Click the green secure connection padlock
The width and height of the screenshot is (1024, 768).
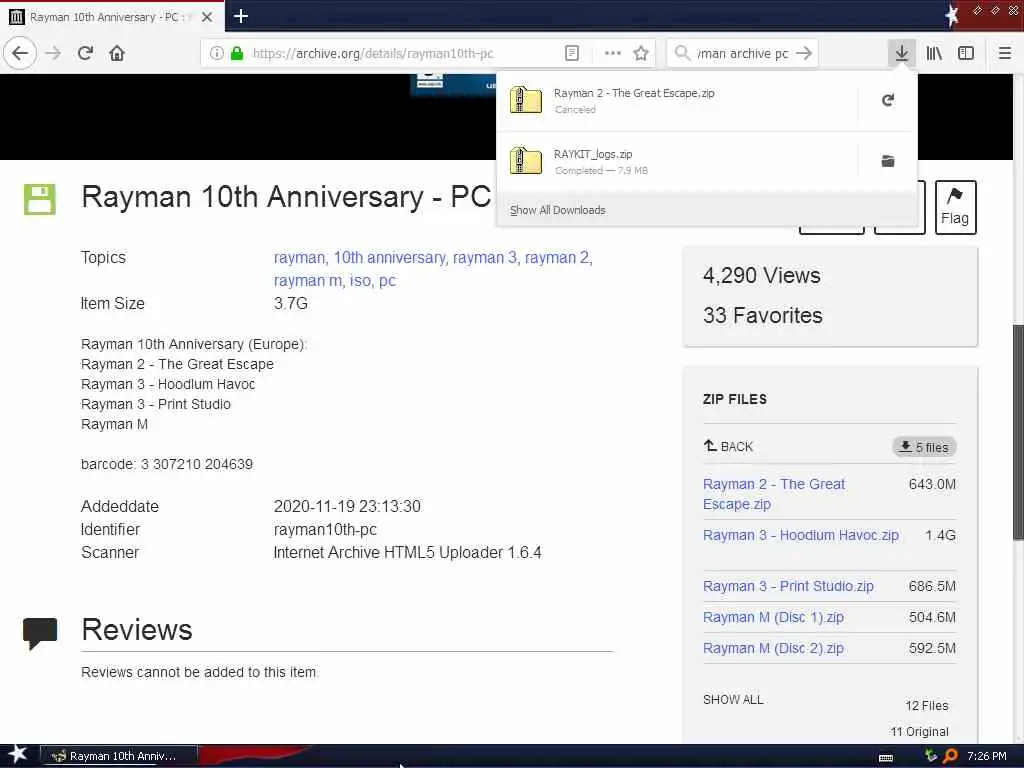point(237,53)
